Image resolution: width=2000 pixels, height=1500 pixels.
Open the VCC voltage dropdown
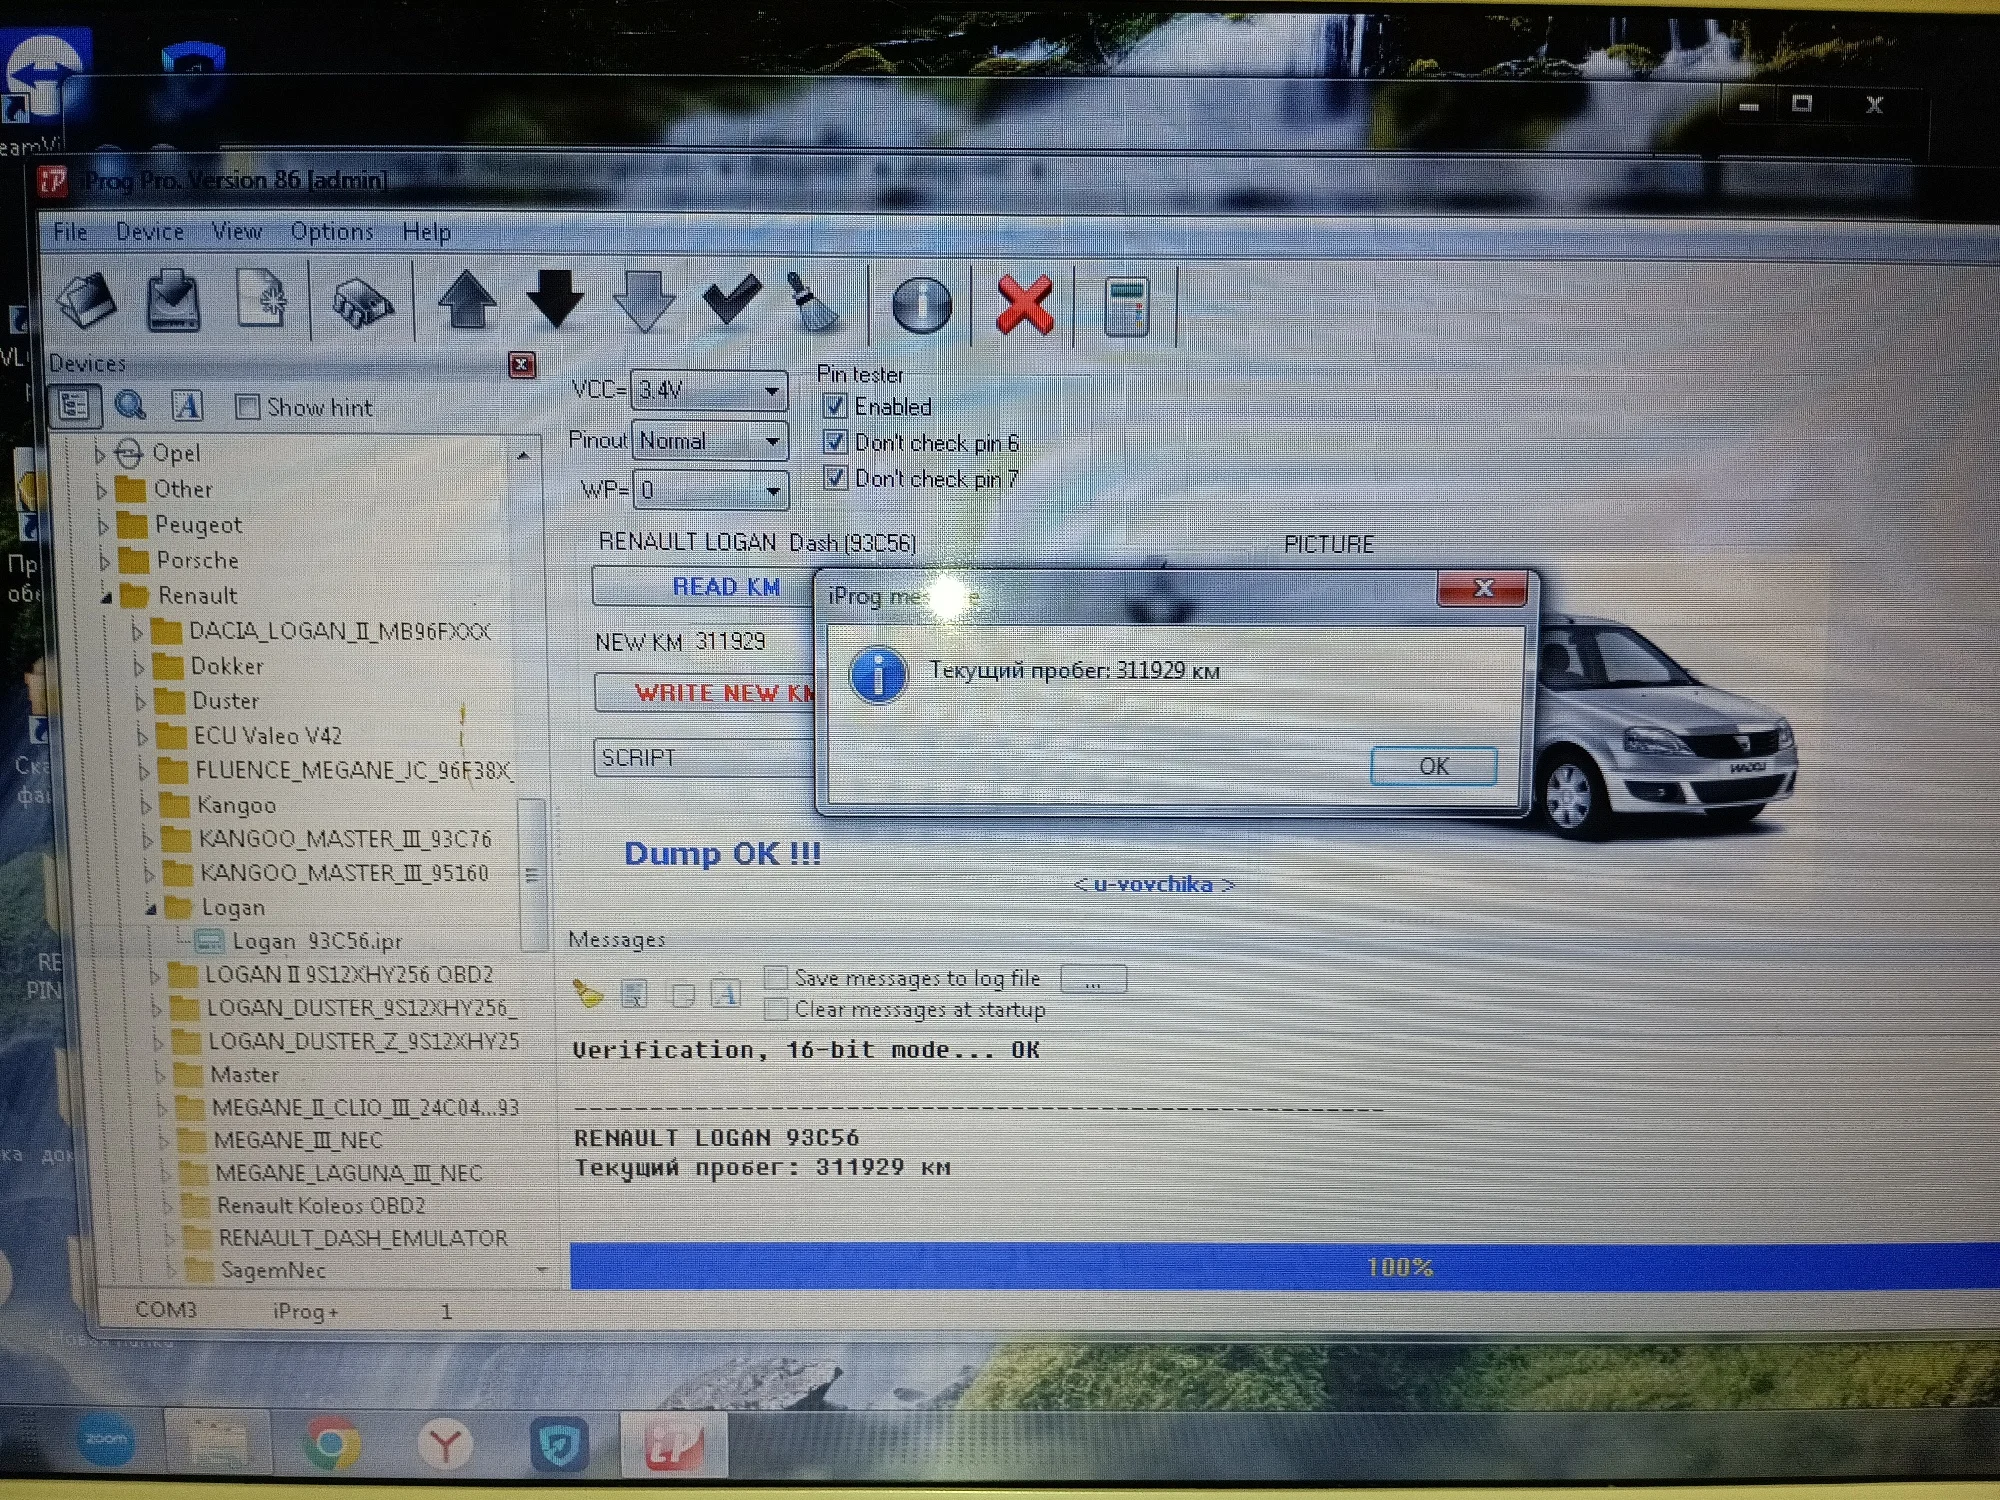coord(771,390)
